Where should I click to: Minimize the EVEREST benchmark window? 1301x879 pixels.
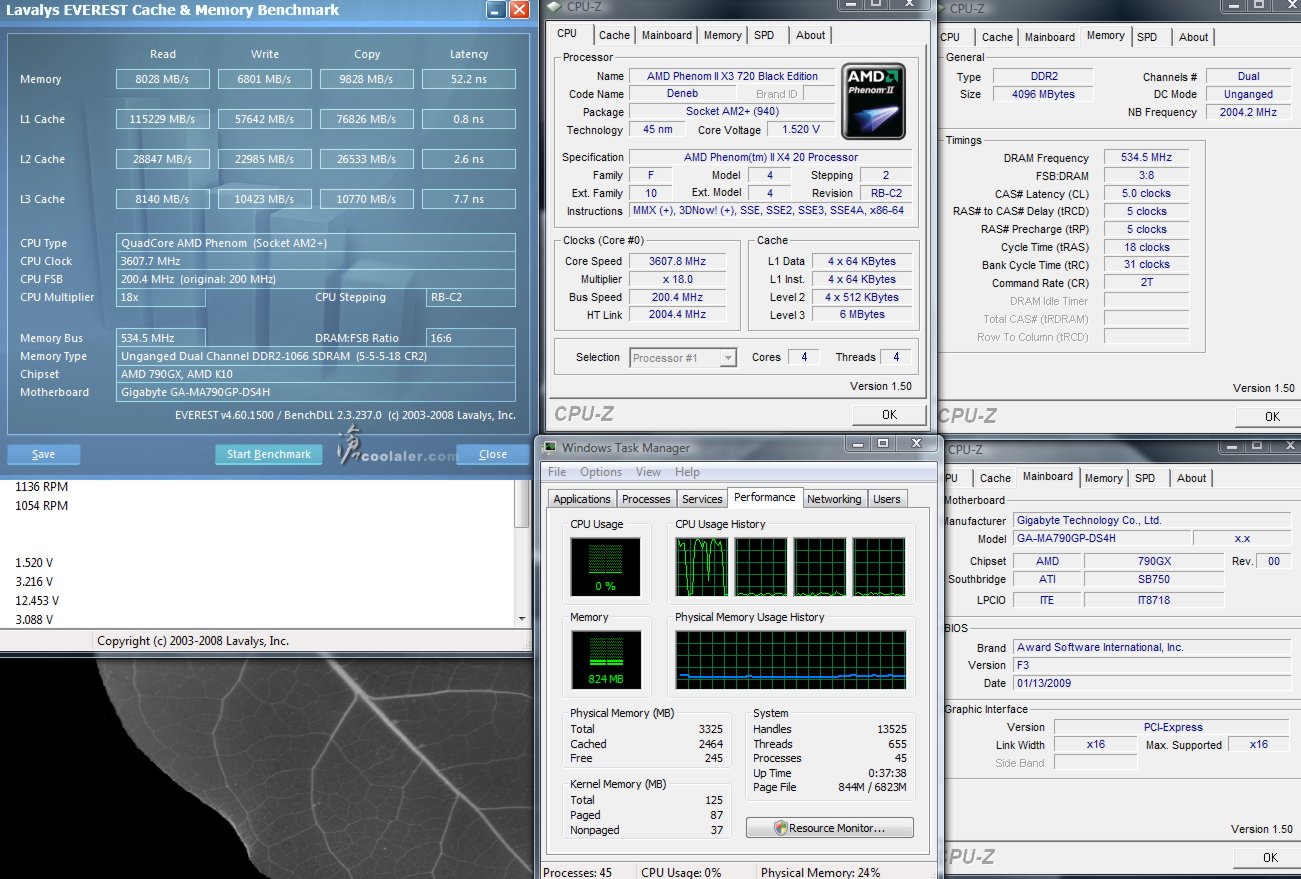tap(496, 10)
